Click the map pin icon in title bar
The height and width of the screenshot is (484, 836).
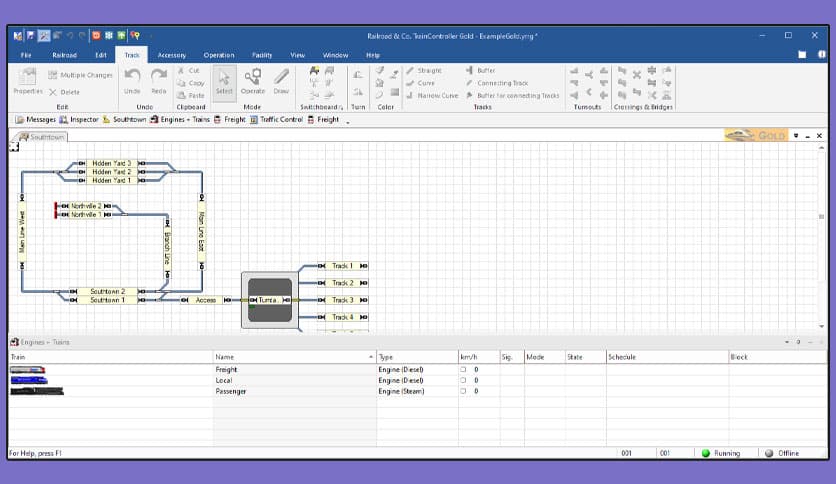point(135,36)
